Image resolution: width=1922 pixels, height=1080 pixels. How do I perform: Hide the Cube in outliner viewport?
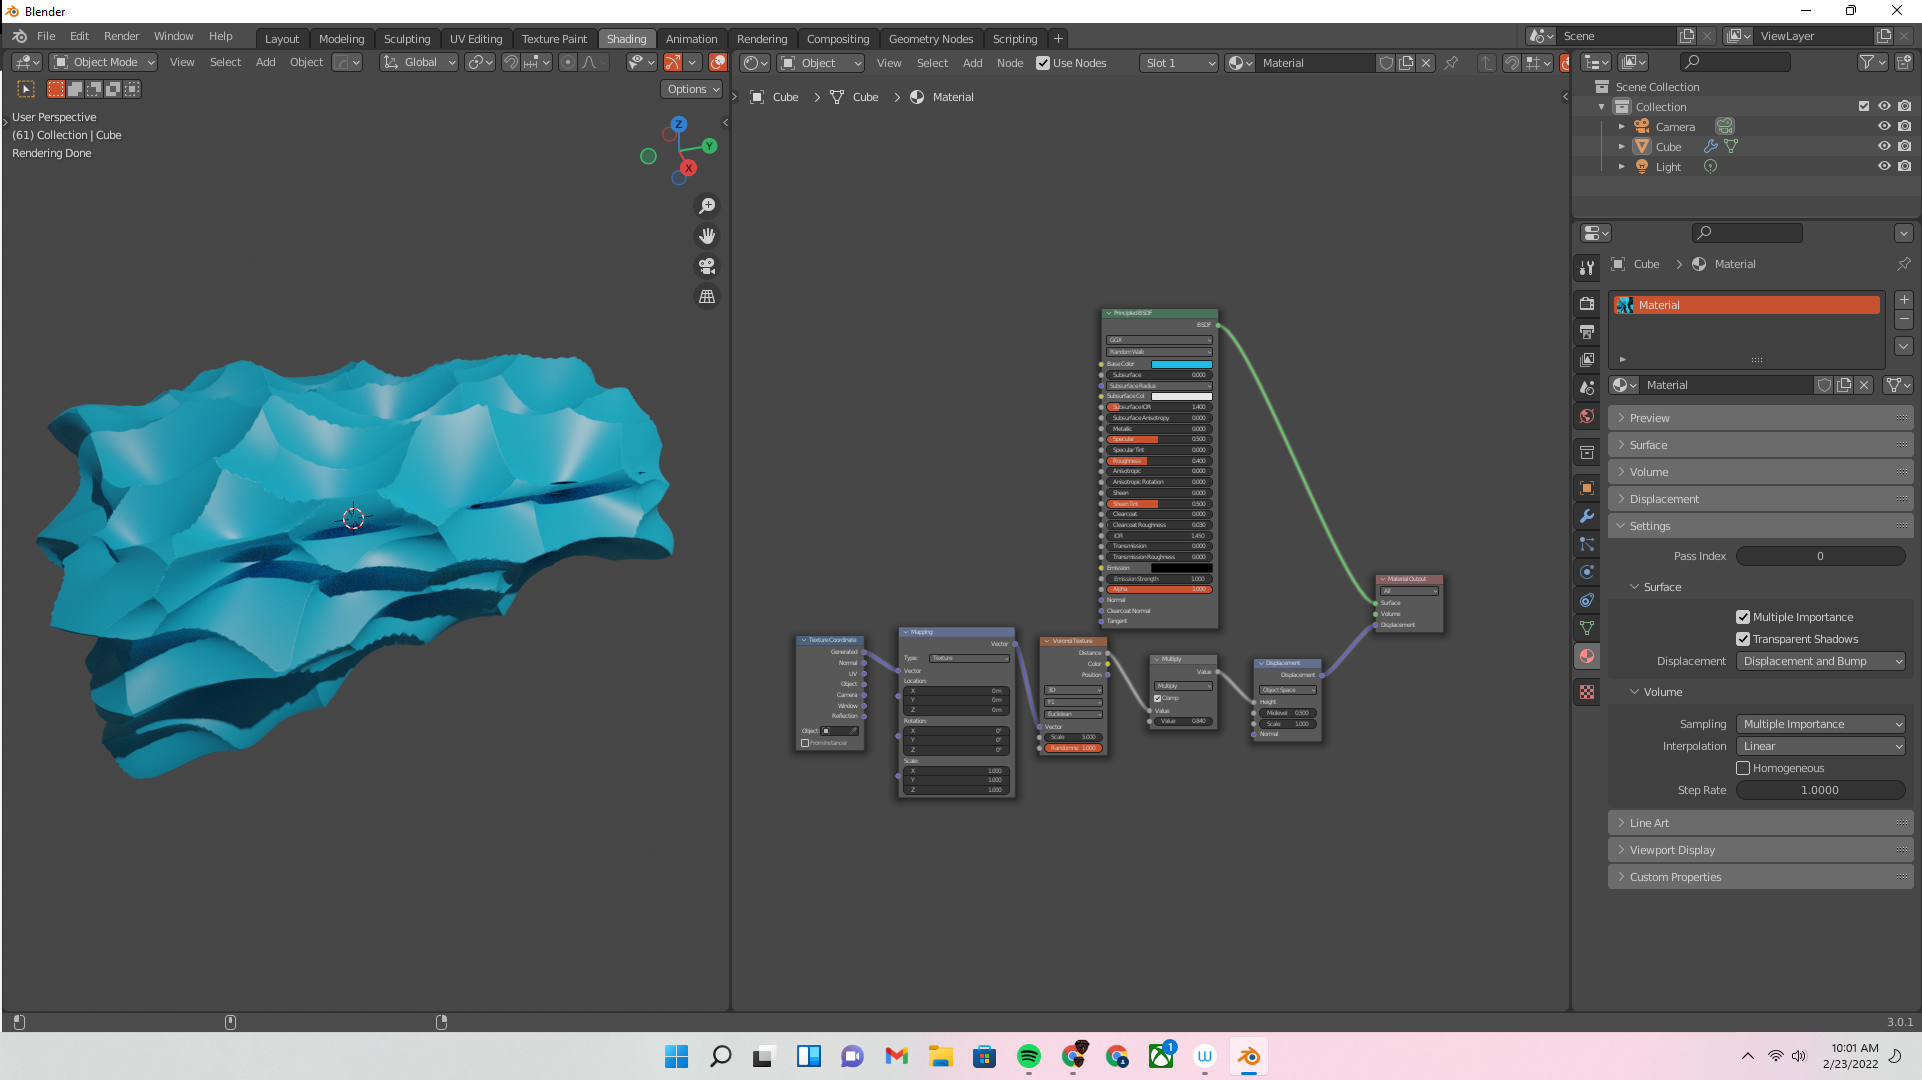click(1884, 146)
